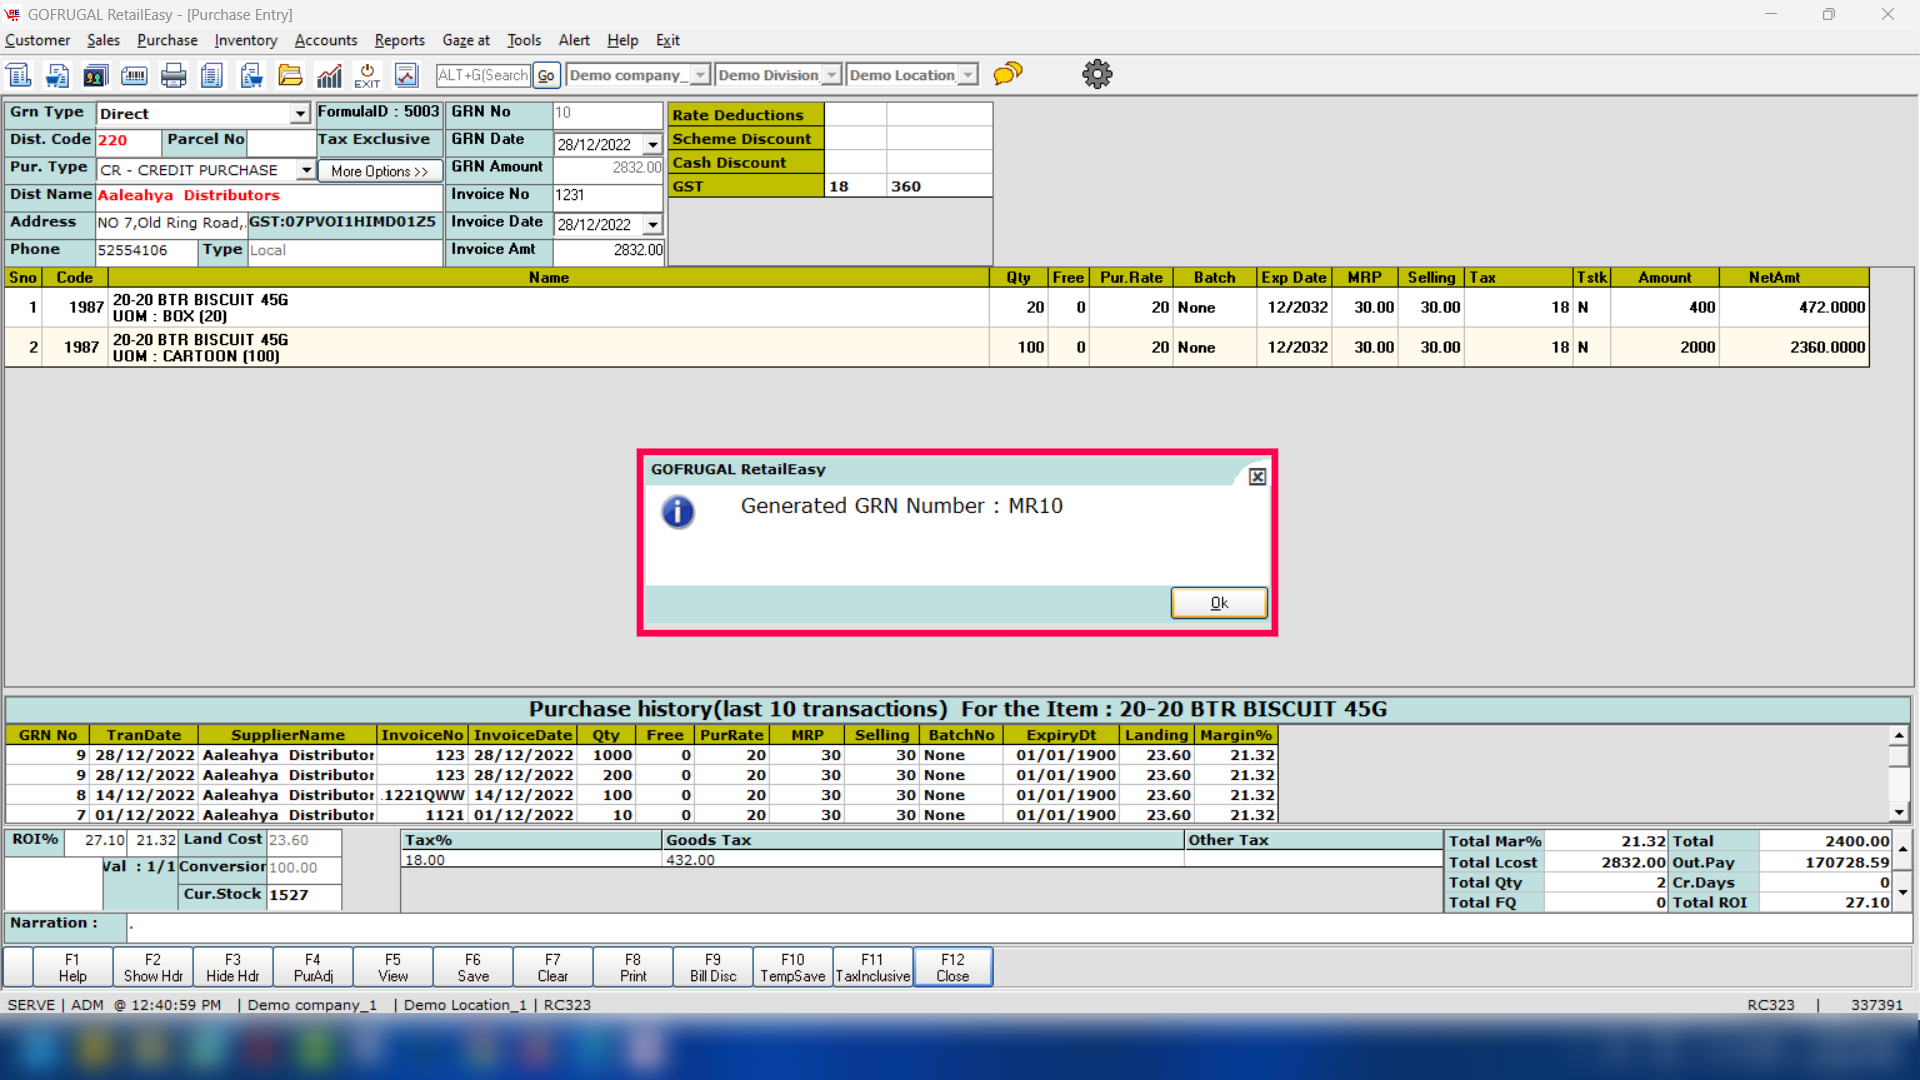Viewport: 1920px width, 1080px height.
Task: Open the Inventory menu
Action: pos(245,40)
